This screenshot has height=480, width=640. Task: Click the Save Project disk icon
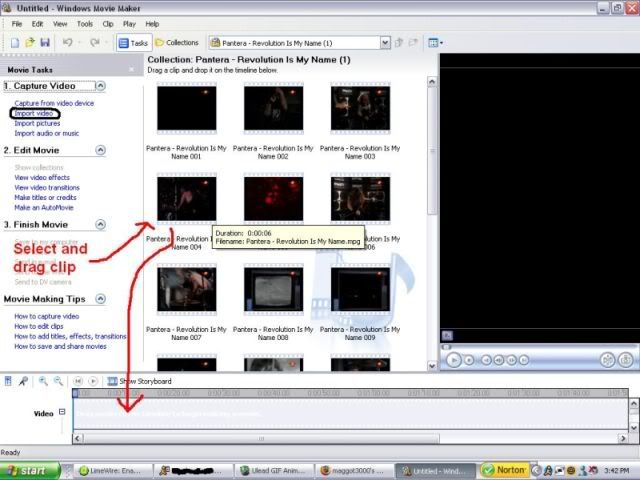[x=45, y=42]
